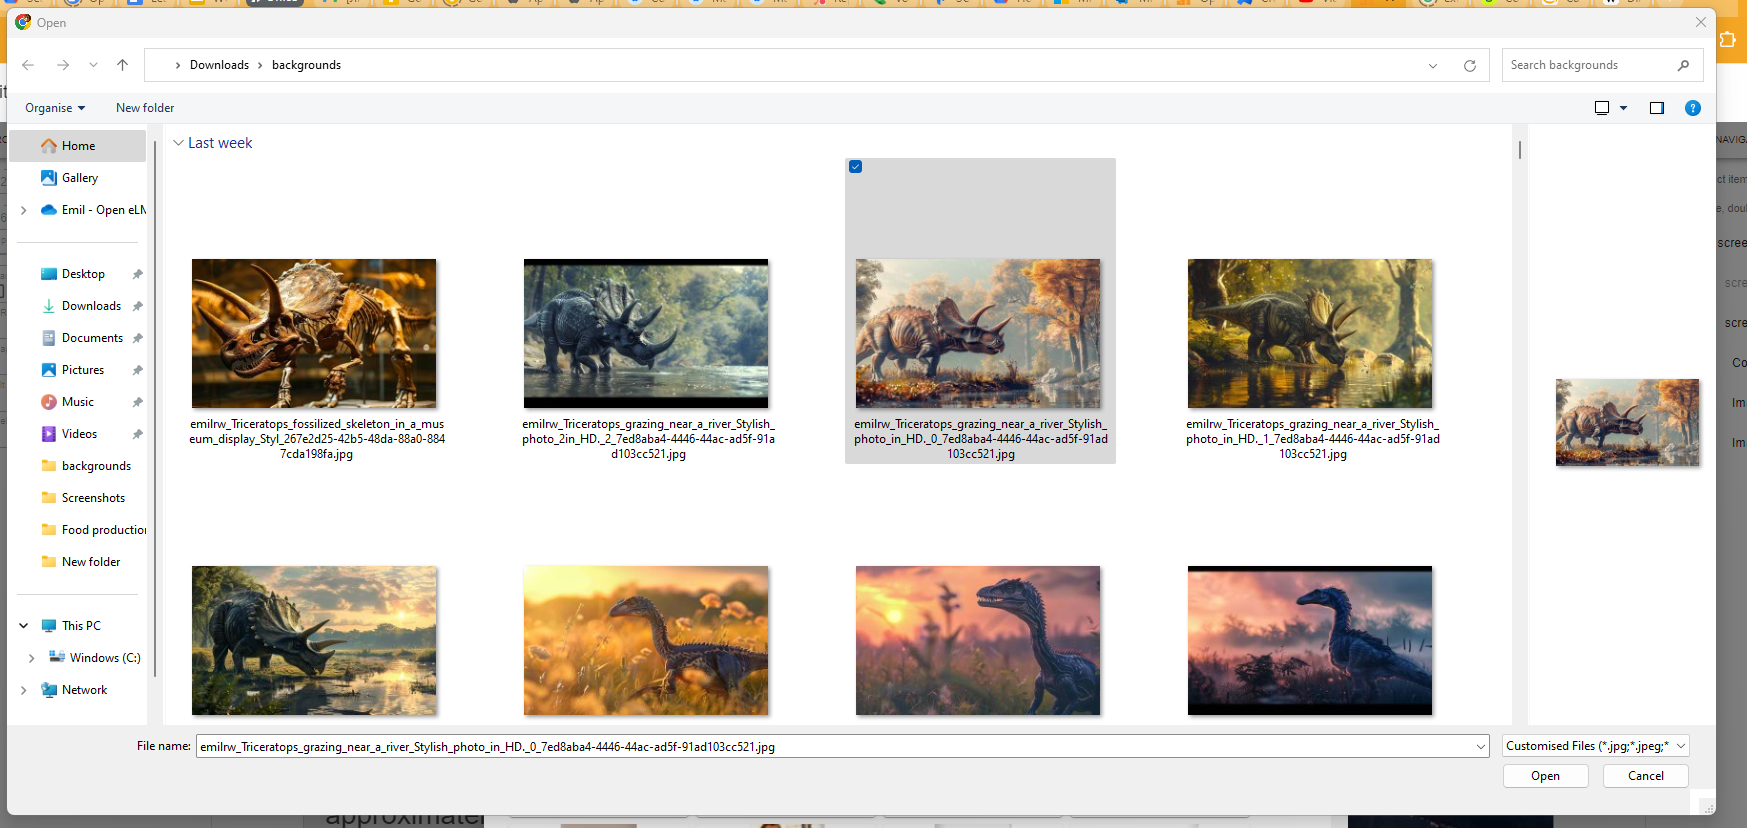Go up one folder level arrow

(122, 65)
